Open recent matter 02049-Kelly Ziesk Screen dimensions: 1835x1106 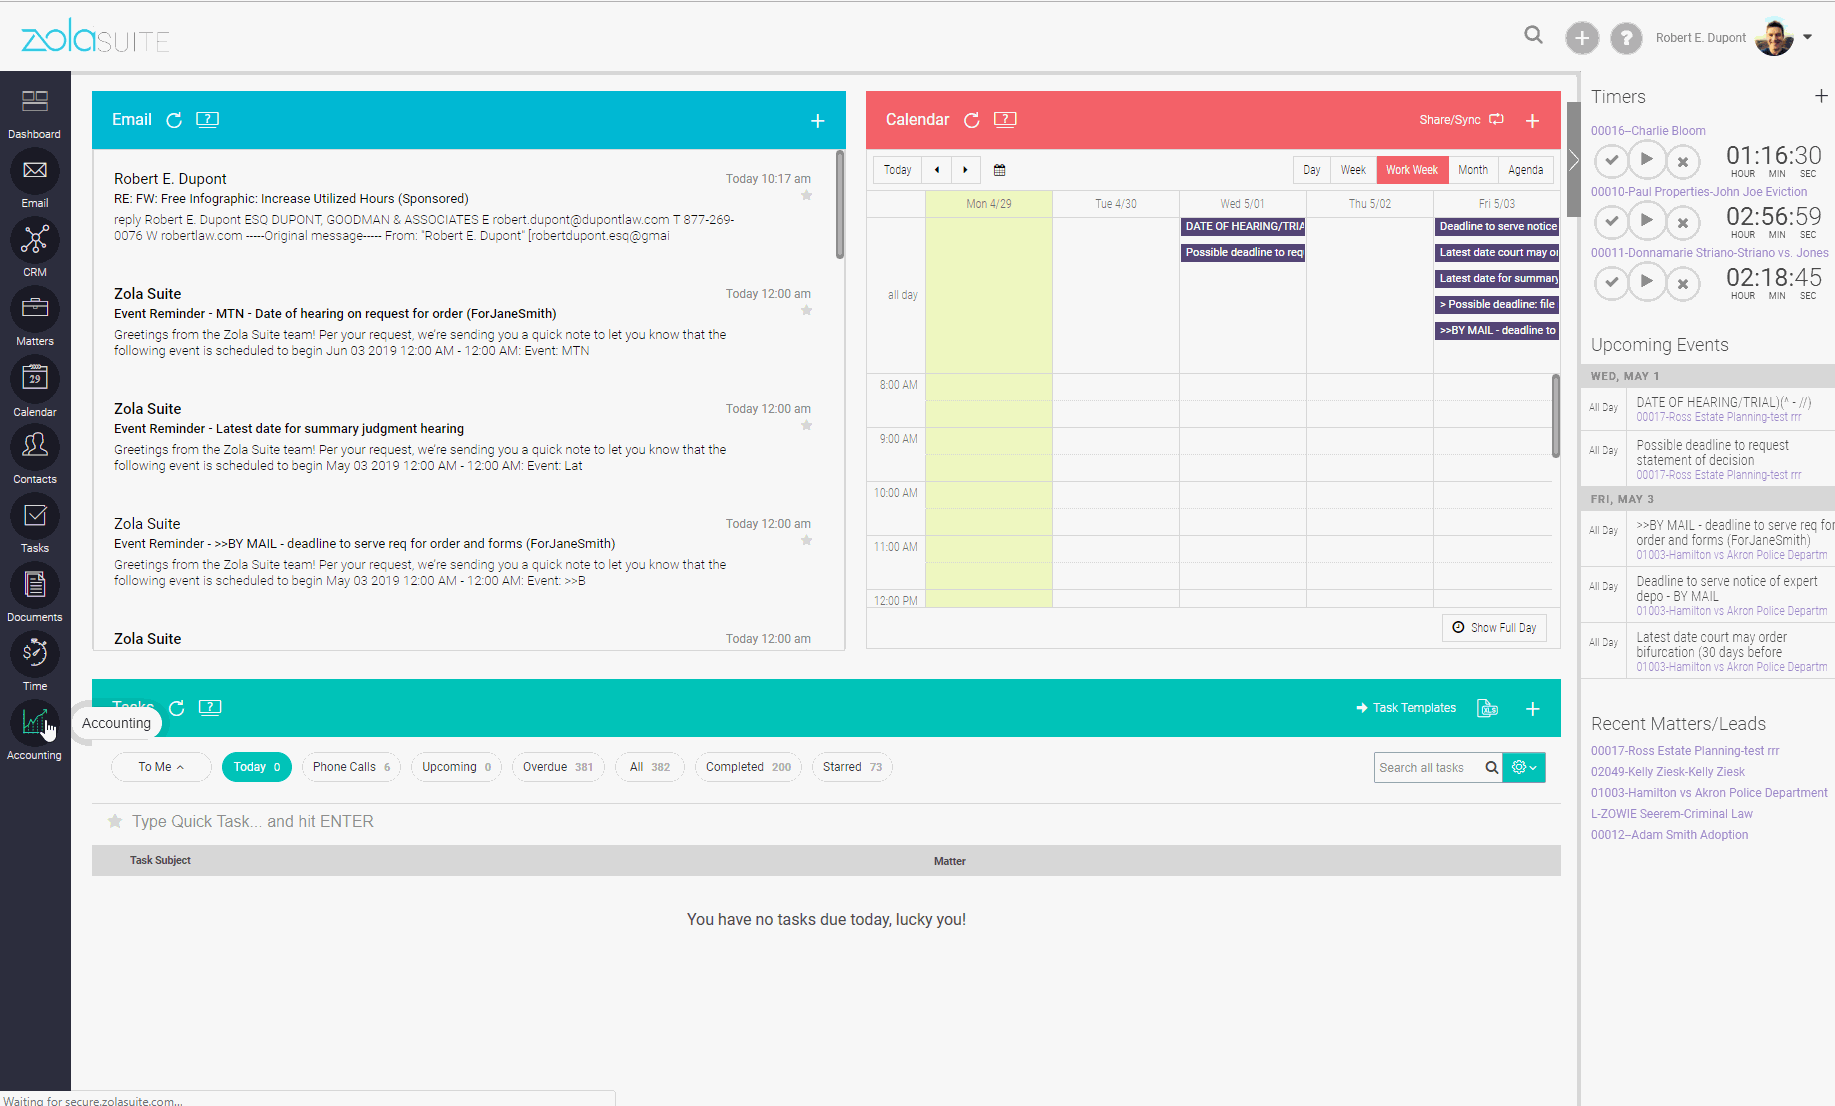[x=1668, y=772]
